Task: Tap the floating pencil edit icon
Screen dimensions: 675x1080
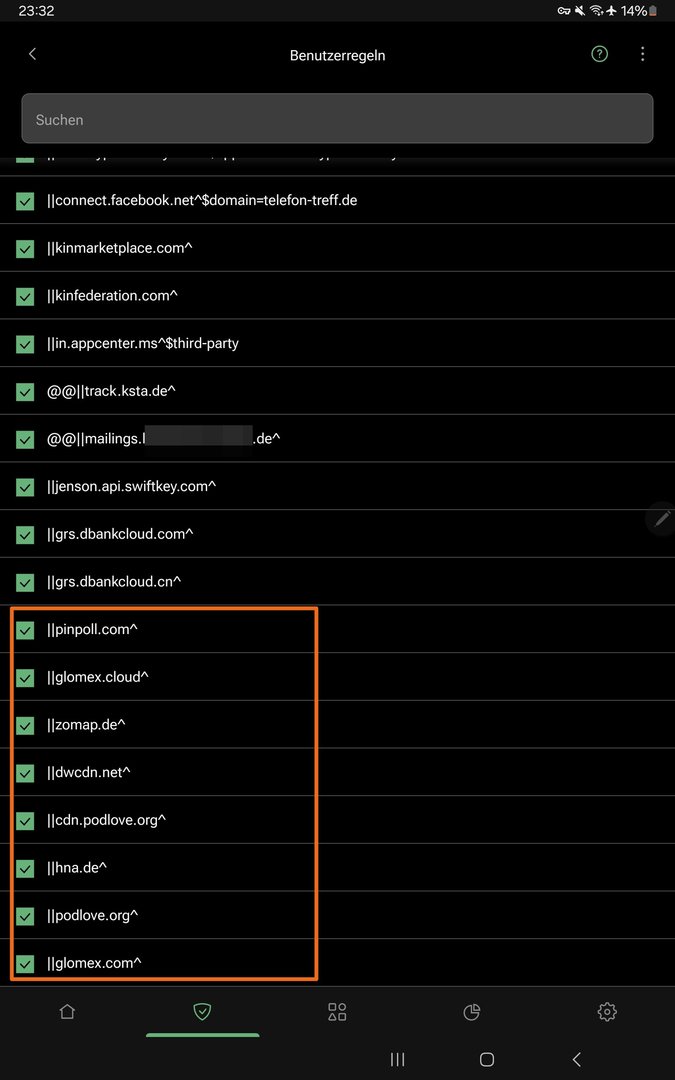Action: 661,518
